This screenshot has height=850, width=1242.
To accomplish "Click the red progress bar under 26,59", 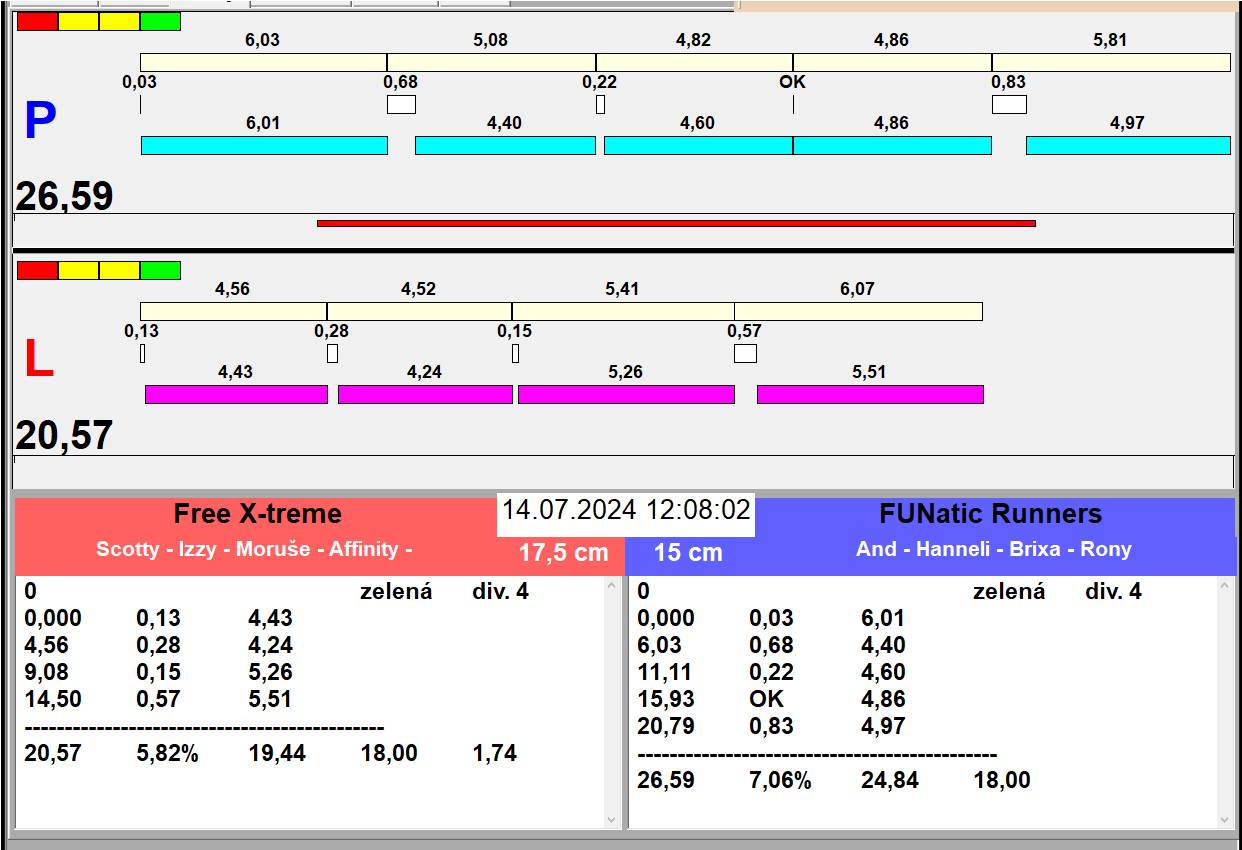I will [676, 223].
